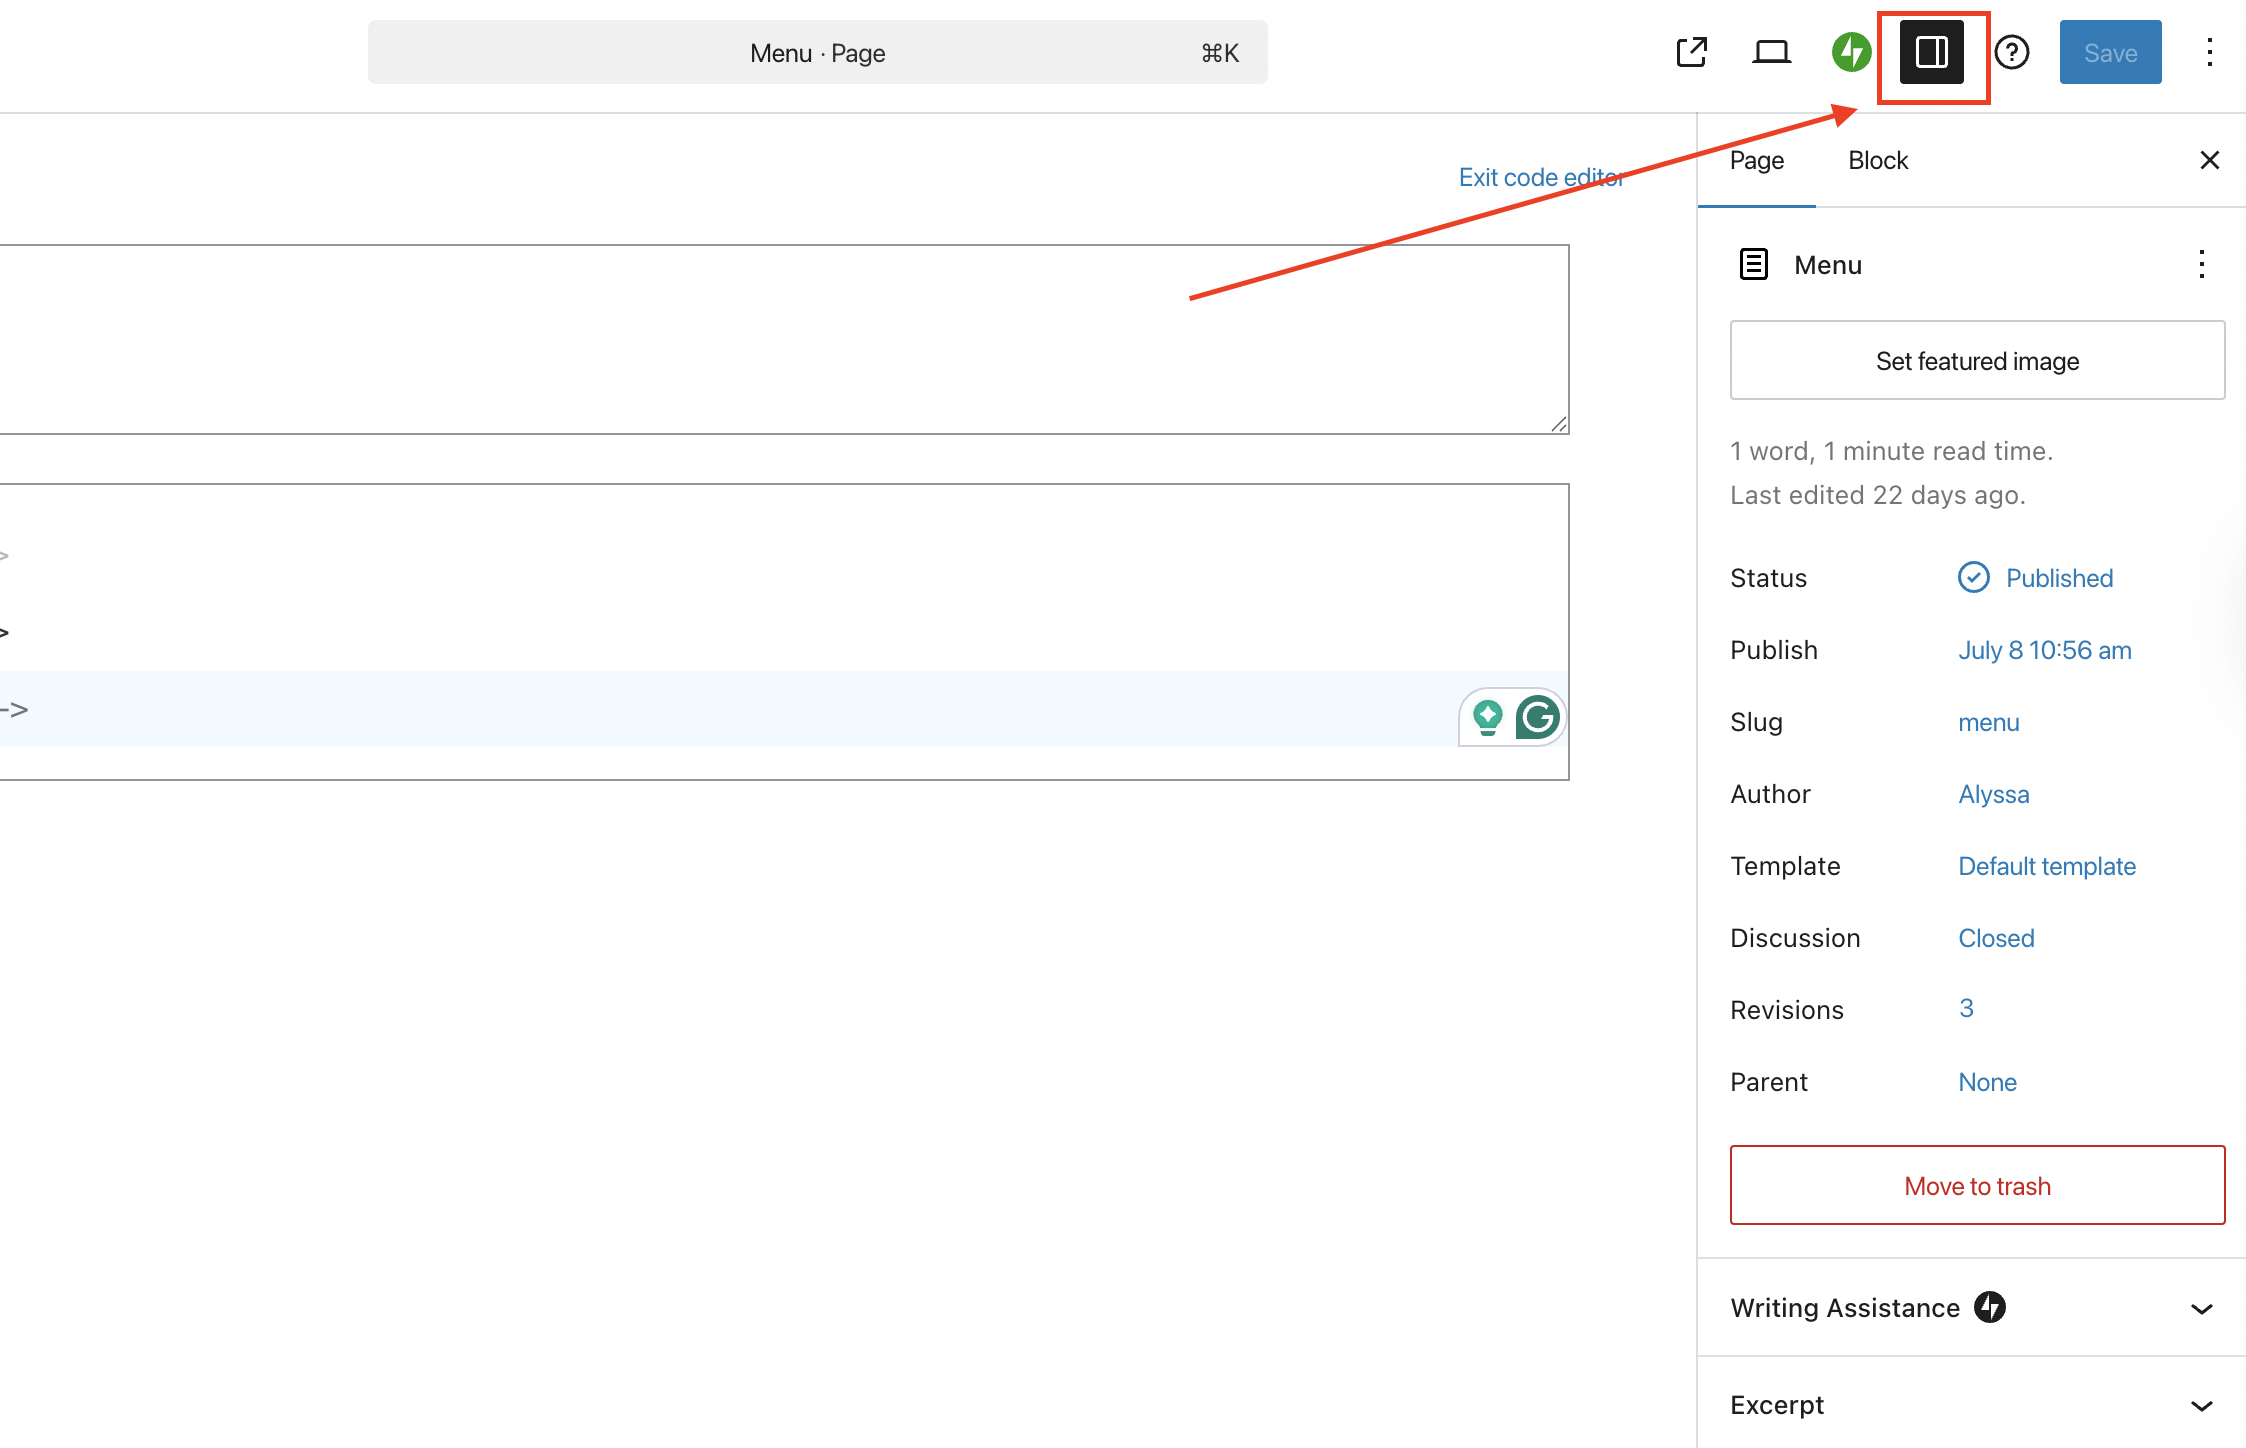
Task: Click the green lightbulb suggestion icon
Action: pyautogui.click(x=1488, y=717)
